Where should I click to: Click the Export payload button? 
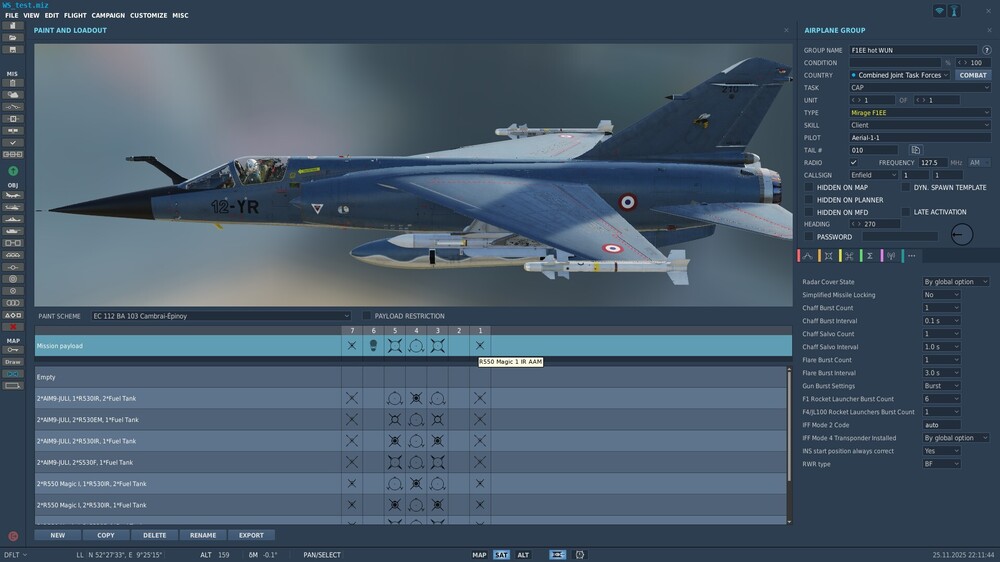(x=251, y=535)
